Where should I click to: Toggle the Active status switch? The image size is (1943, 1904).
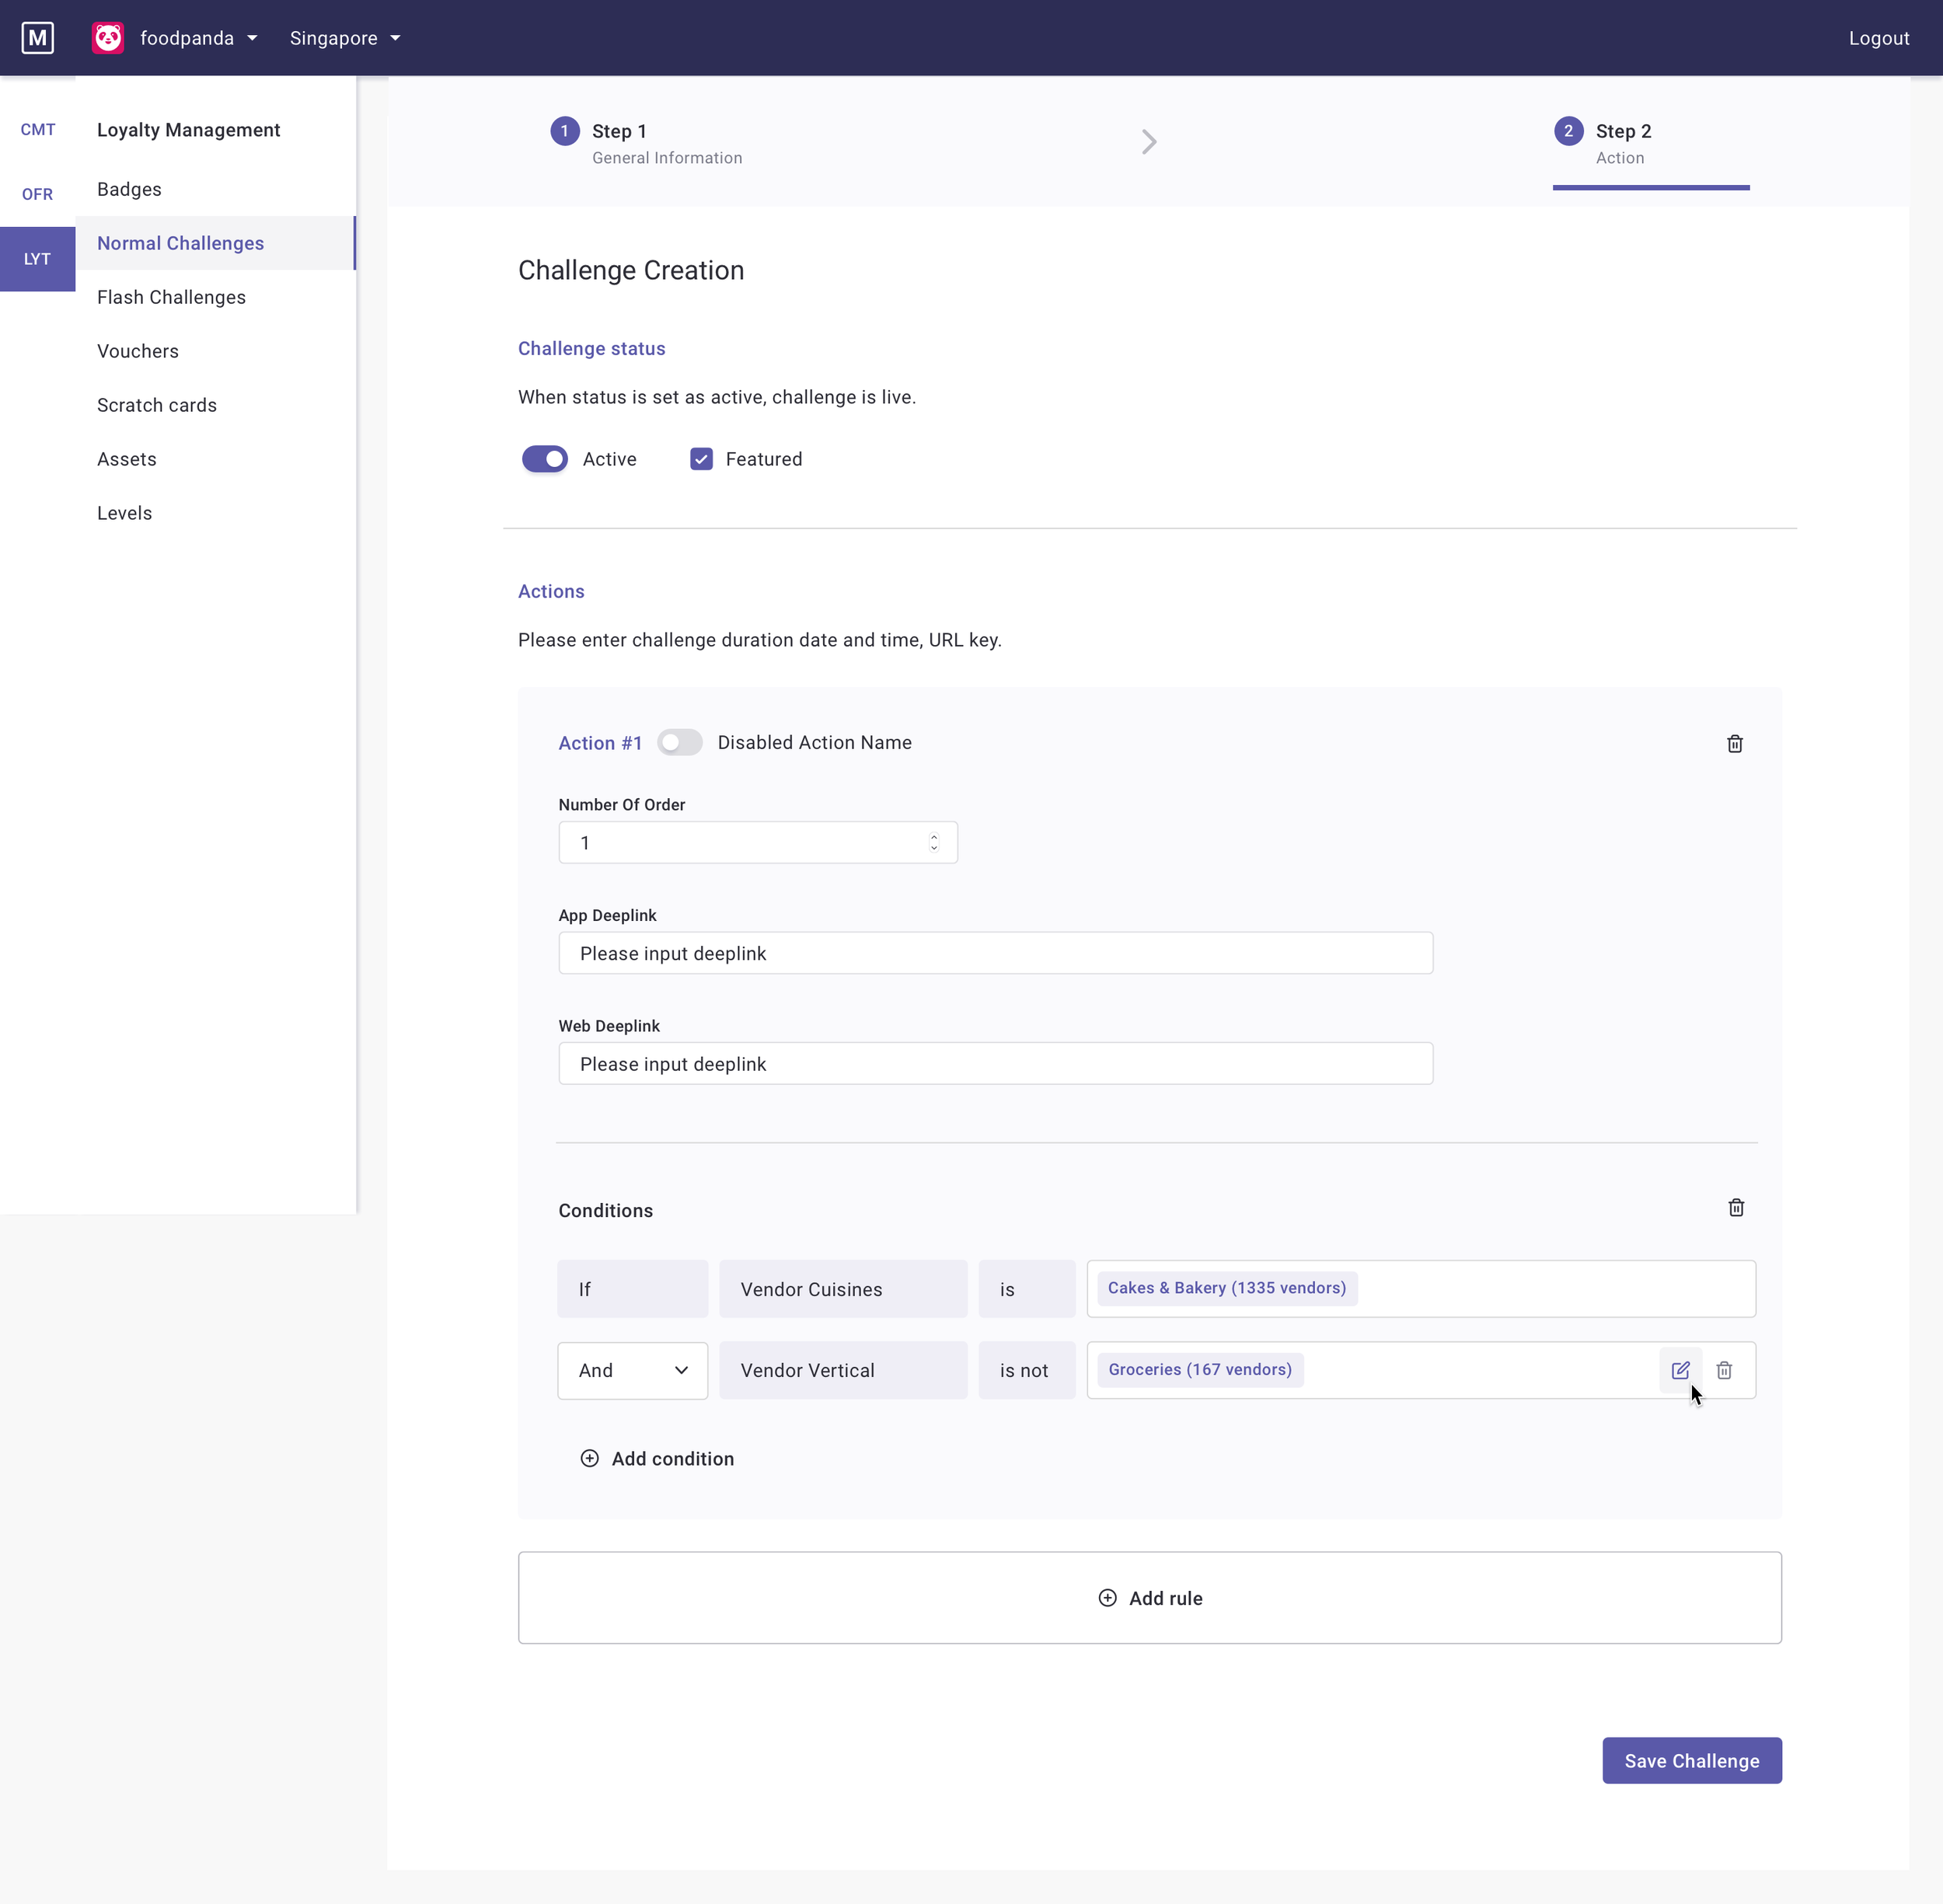[545, 459]
